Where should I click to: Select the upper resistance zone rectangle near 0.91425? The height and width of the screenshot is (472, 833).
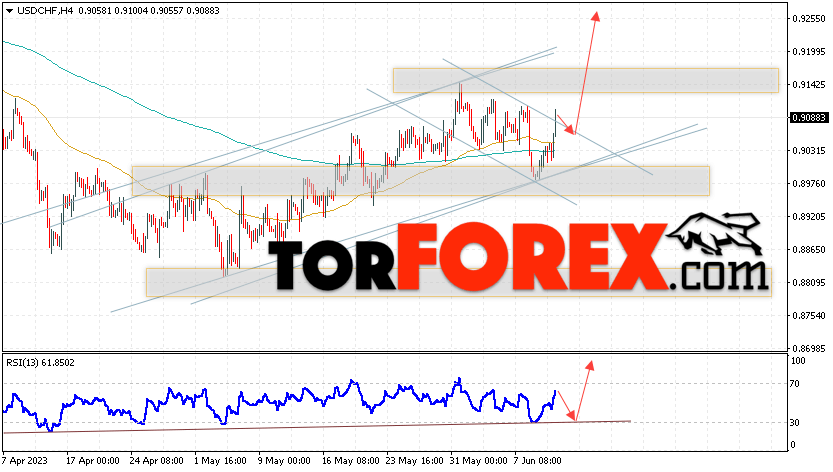click(585, 80)
